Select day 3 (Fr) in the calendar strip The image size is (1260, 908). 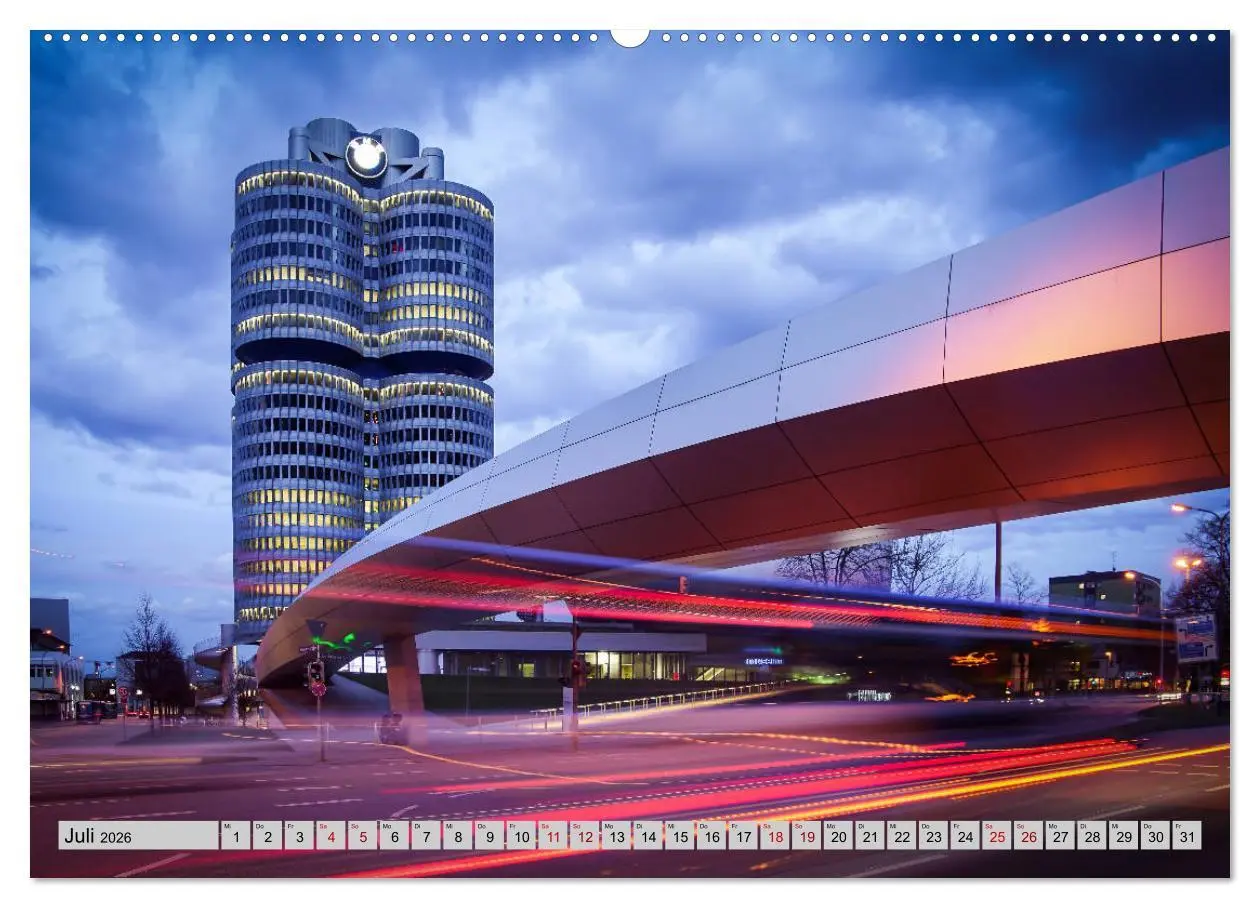click(x=299, y=836)
